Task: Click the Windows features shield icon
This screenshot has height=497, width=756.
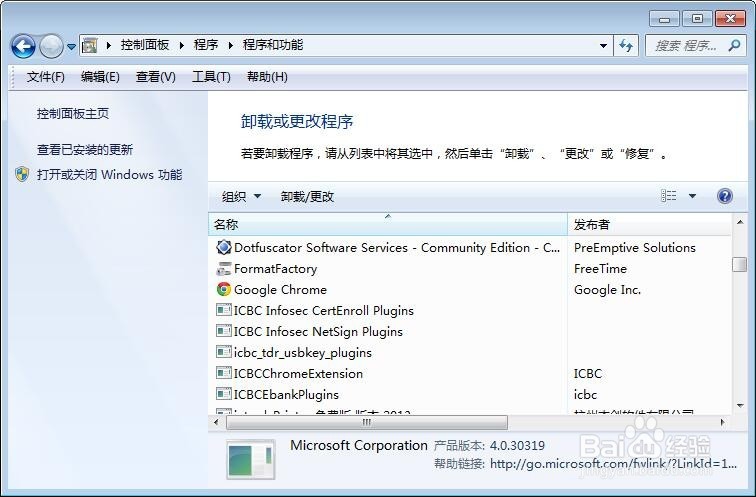Action: [x=22, y=174]
